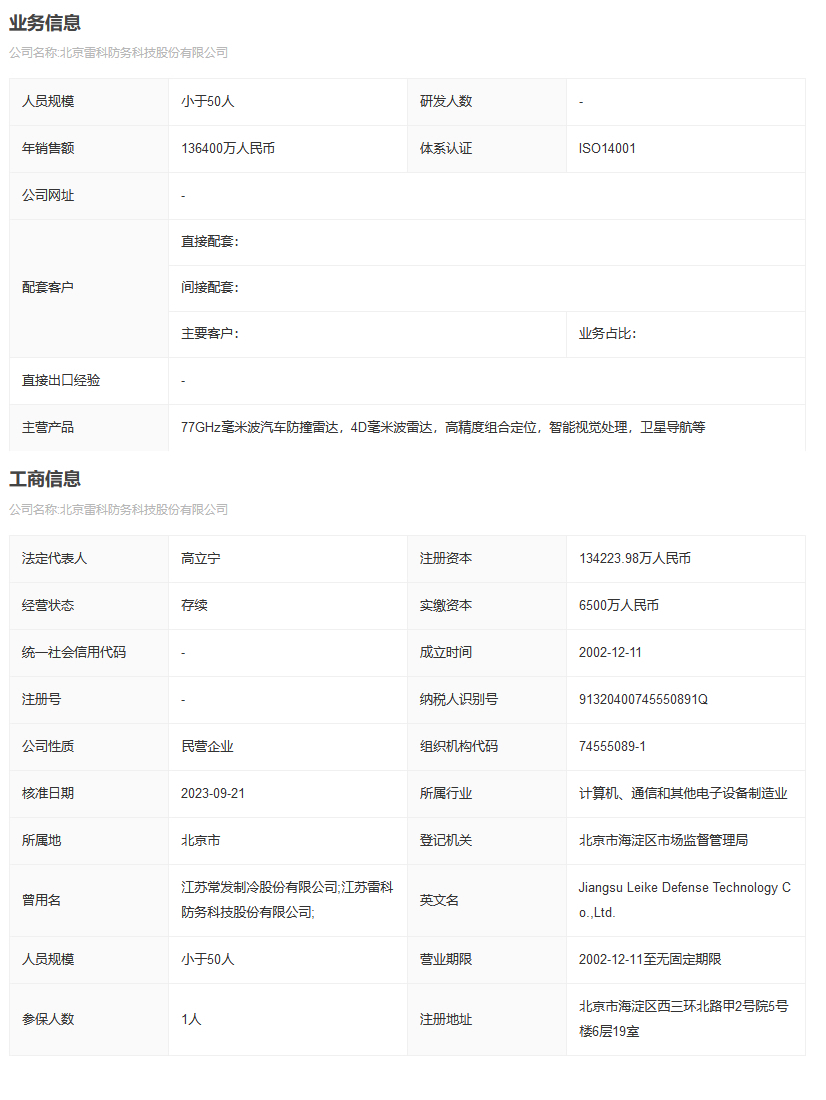The height and width of the screenshot is (1100, 826).
Task: Click the ISO14001 certification value
Action: click(607, 149)
